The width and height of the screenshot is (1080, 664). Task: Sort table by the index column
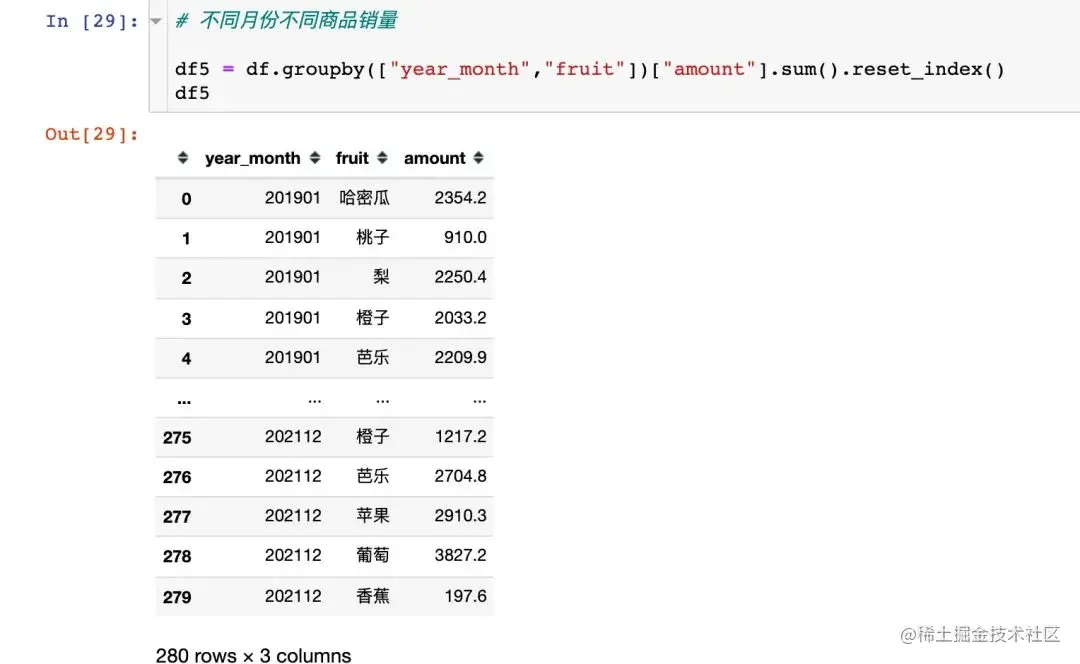pos(183,158)
